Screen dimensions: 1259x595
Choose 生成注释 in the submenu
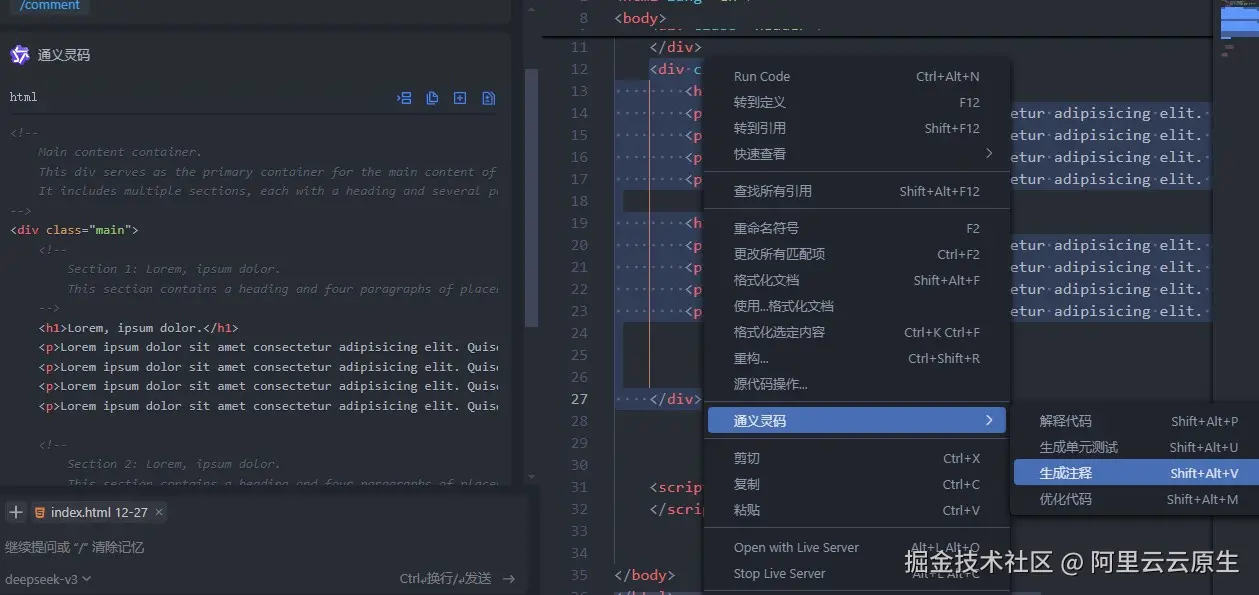point(1136,473)
